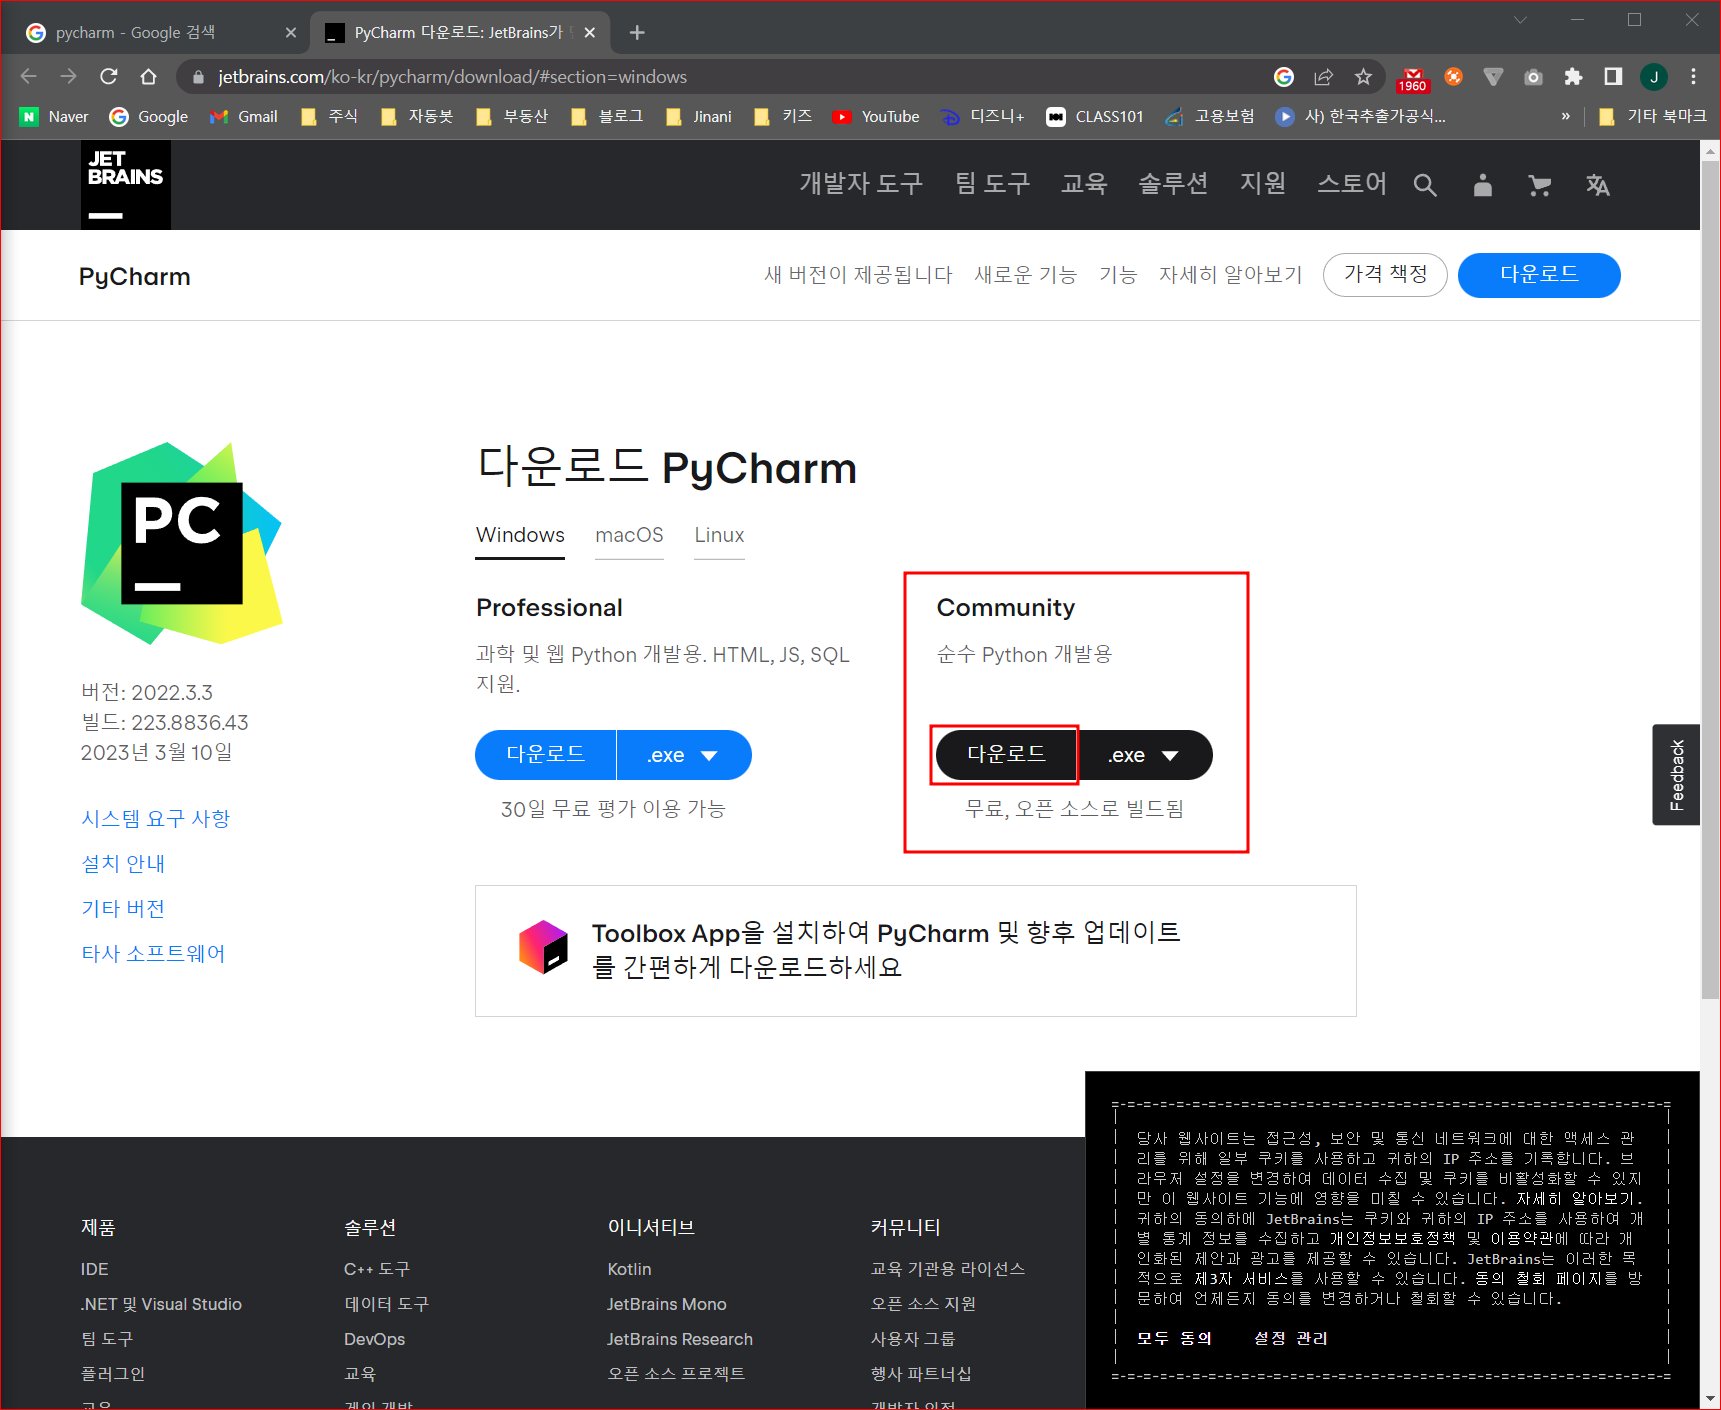The image size is (1721, 1410).
Task: Open the Chrome profile avatar J
Action: [1654, 77]
